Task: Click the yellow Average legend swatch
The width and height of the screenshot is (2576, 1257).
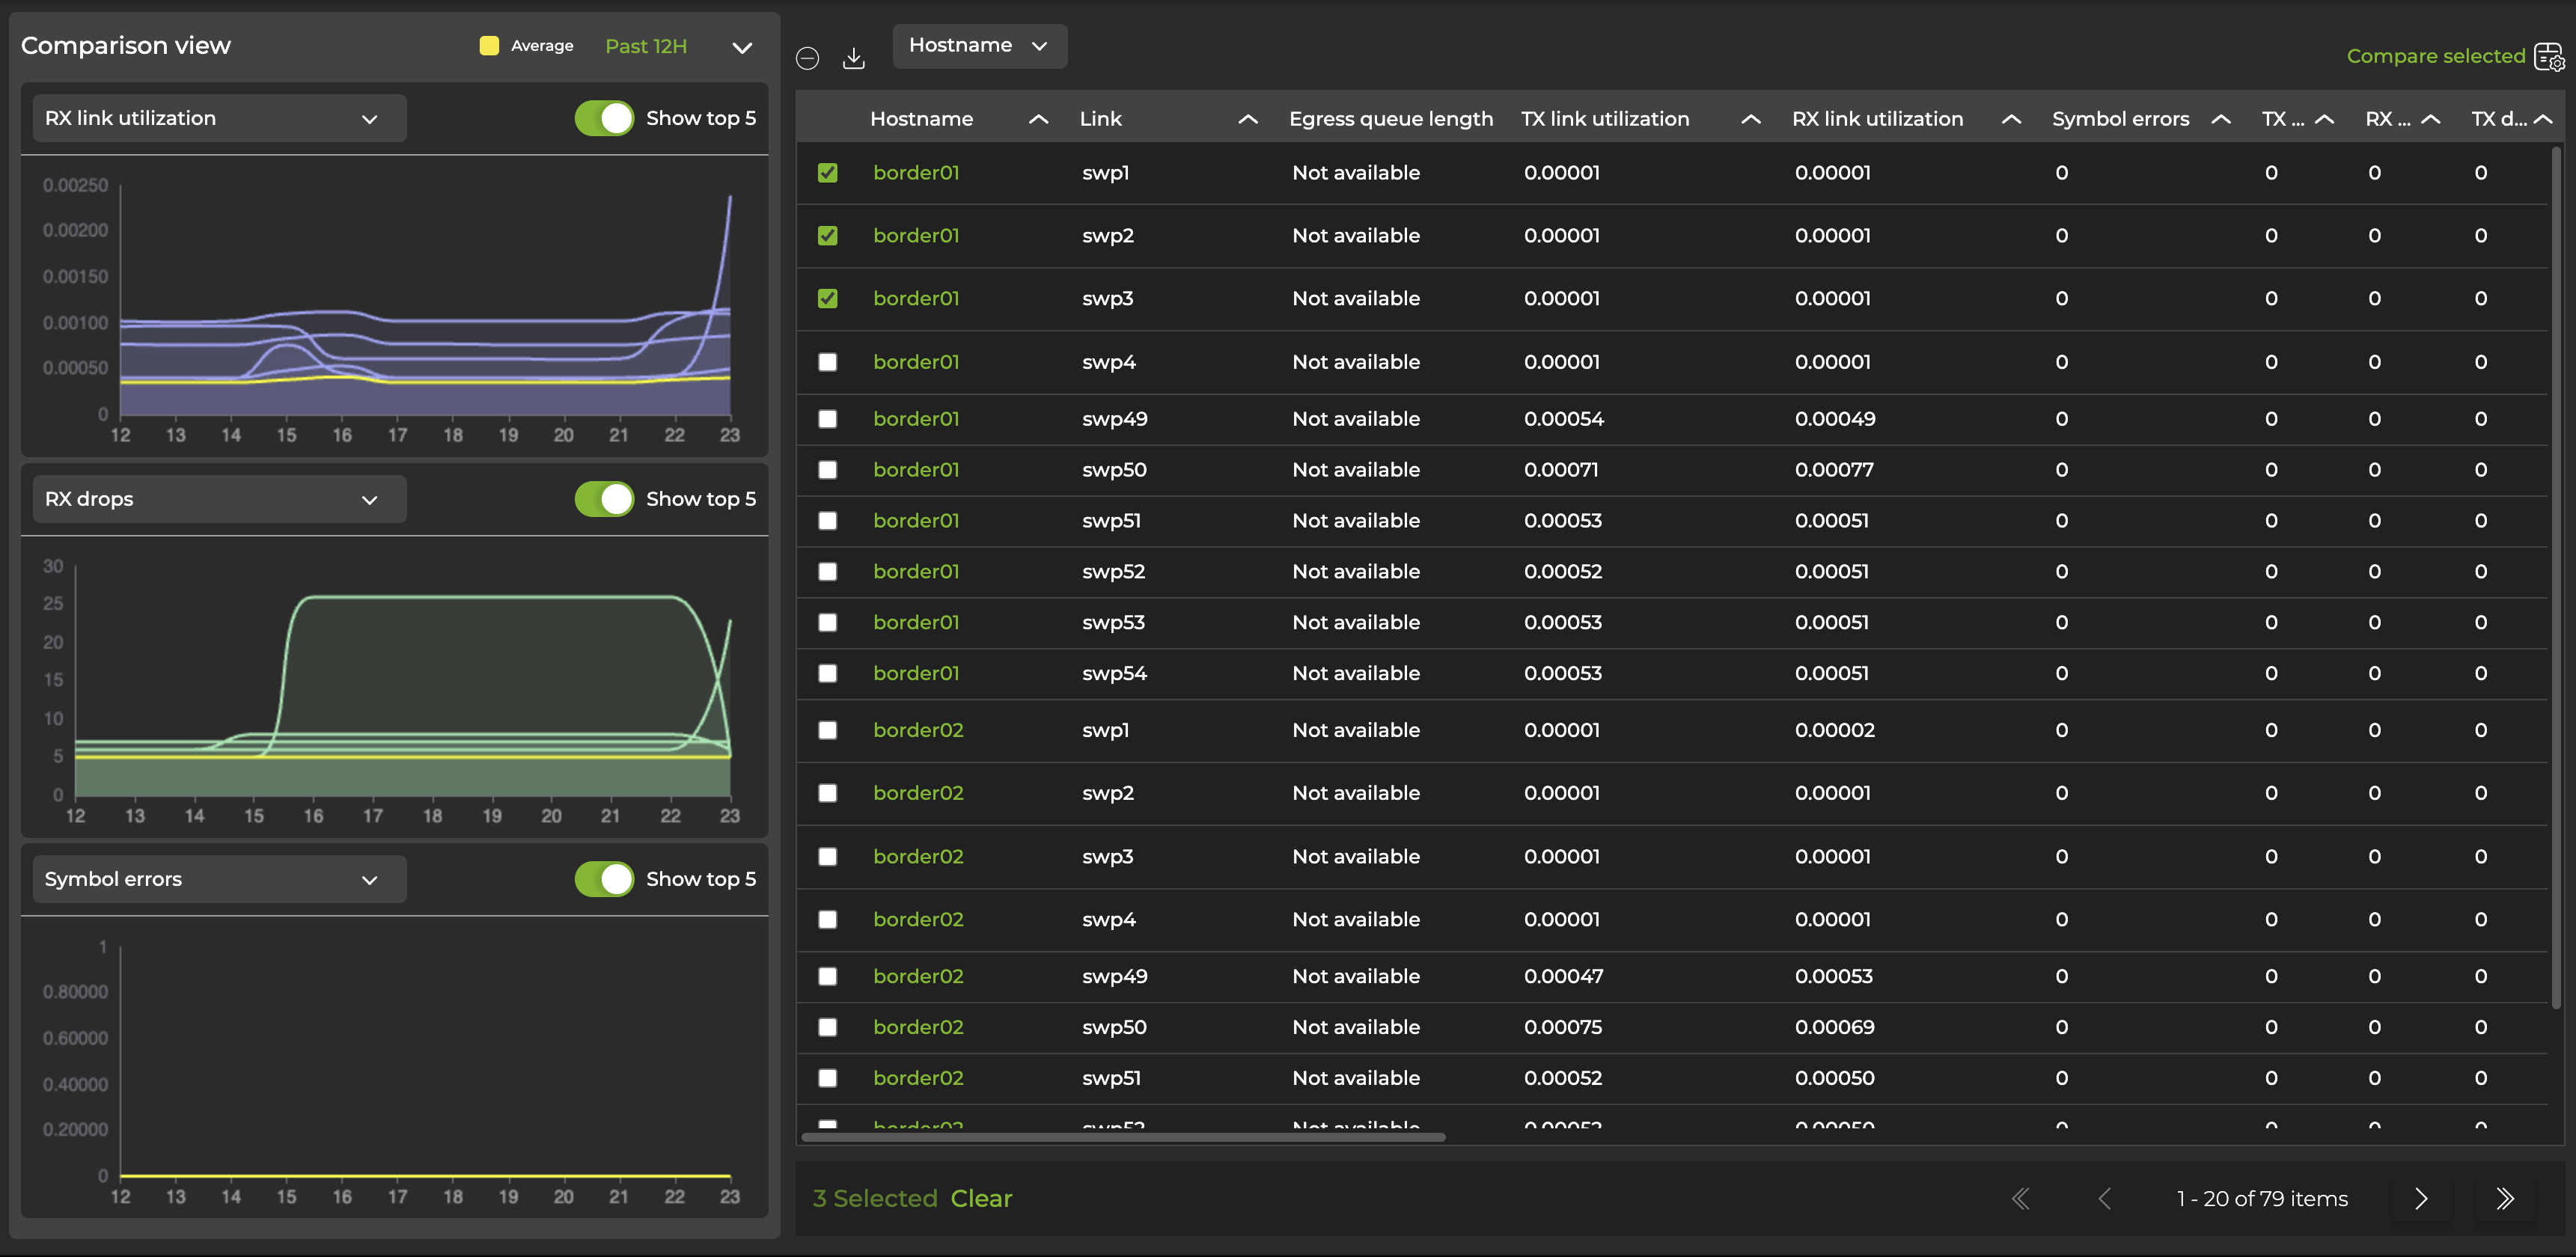Action: coord(489,46)
